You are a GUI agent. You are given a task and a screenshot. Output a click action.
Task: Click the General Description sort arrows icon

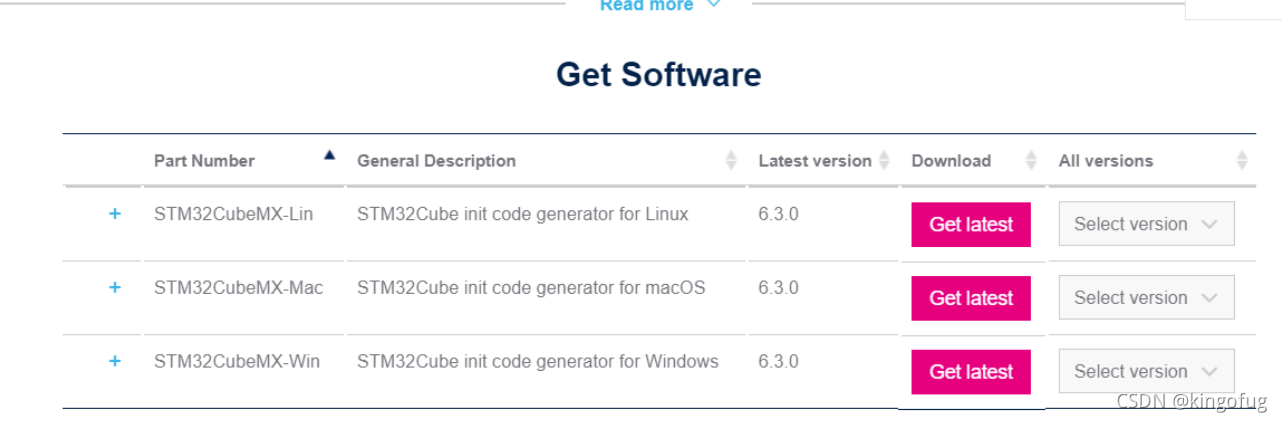731,160
